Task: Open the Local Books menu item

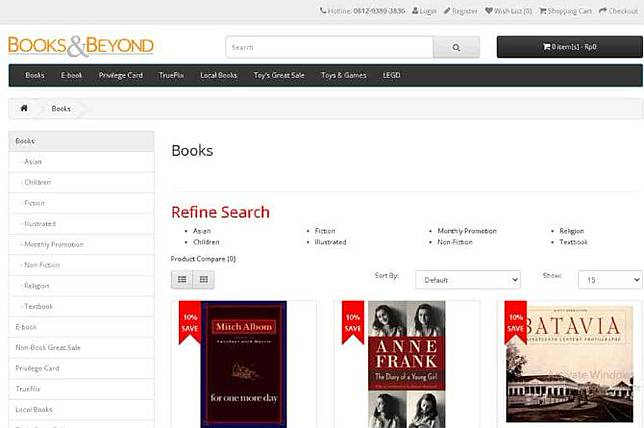Action: [x=218, y=75]
